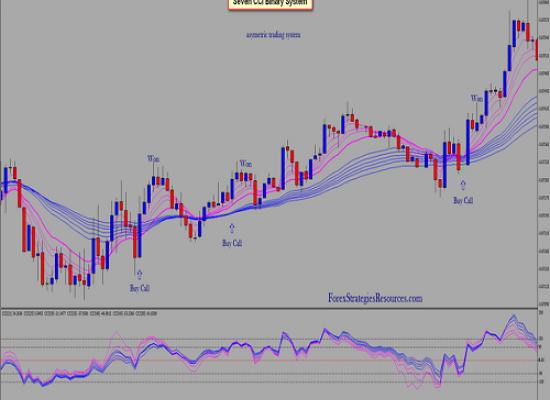Click the middle Won label on the chart
550x400 pixels.
[x=246, y=164]
